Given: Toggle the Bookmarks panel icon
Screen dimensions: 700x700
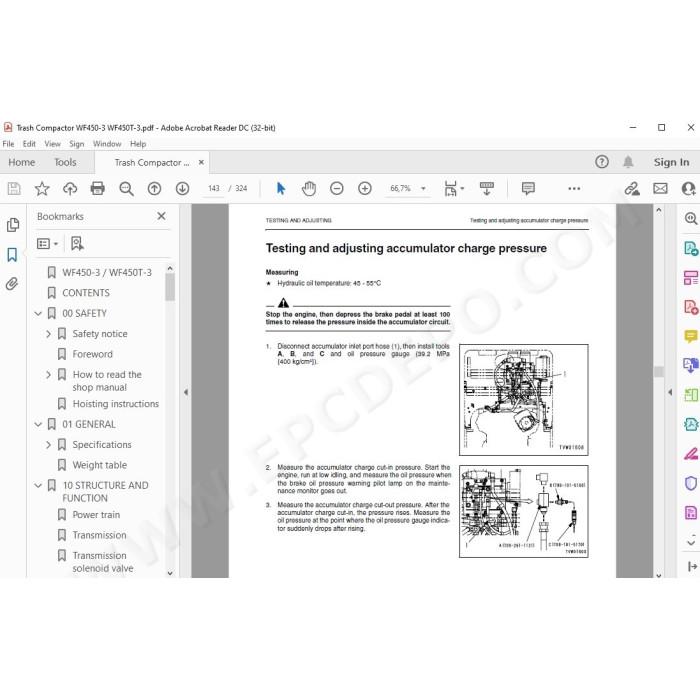Looking at the screenshot, I should (12, 255).
